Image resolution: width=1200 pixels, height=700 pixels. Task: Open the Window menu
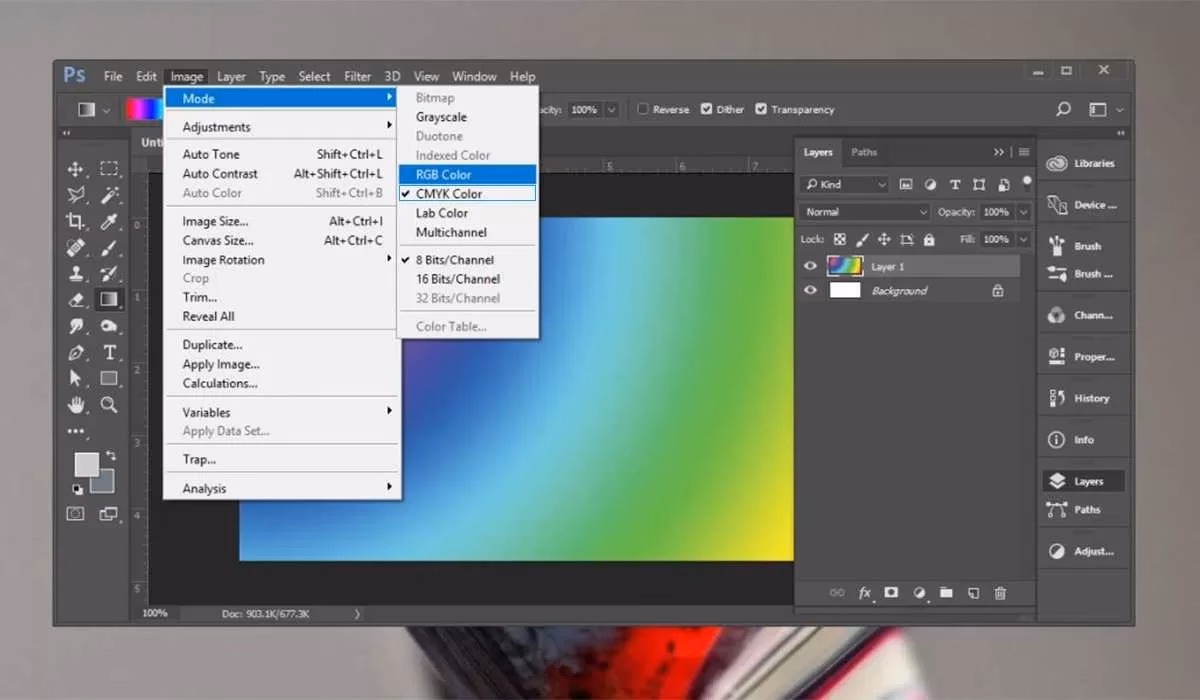474,76
